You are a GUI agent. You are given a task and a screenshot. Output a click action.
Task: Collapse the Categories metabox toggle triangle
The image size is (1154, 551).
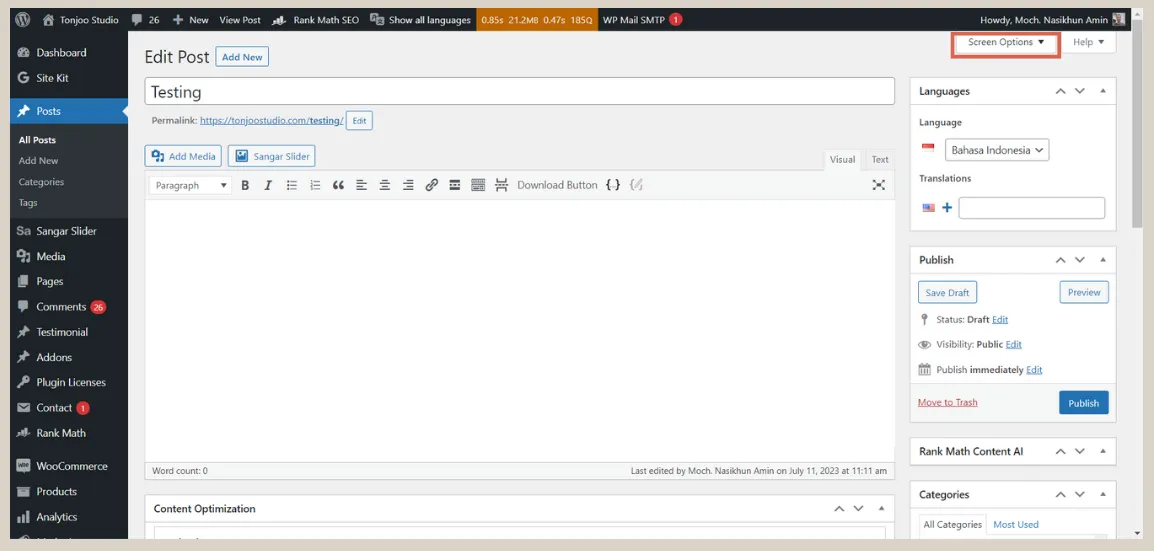1102,495
